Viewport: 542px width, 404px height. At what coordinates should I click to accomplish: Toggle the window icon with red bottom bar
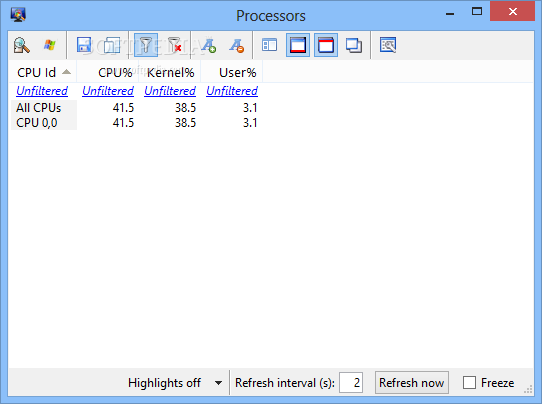tap(298, 45)
